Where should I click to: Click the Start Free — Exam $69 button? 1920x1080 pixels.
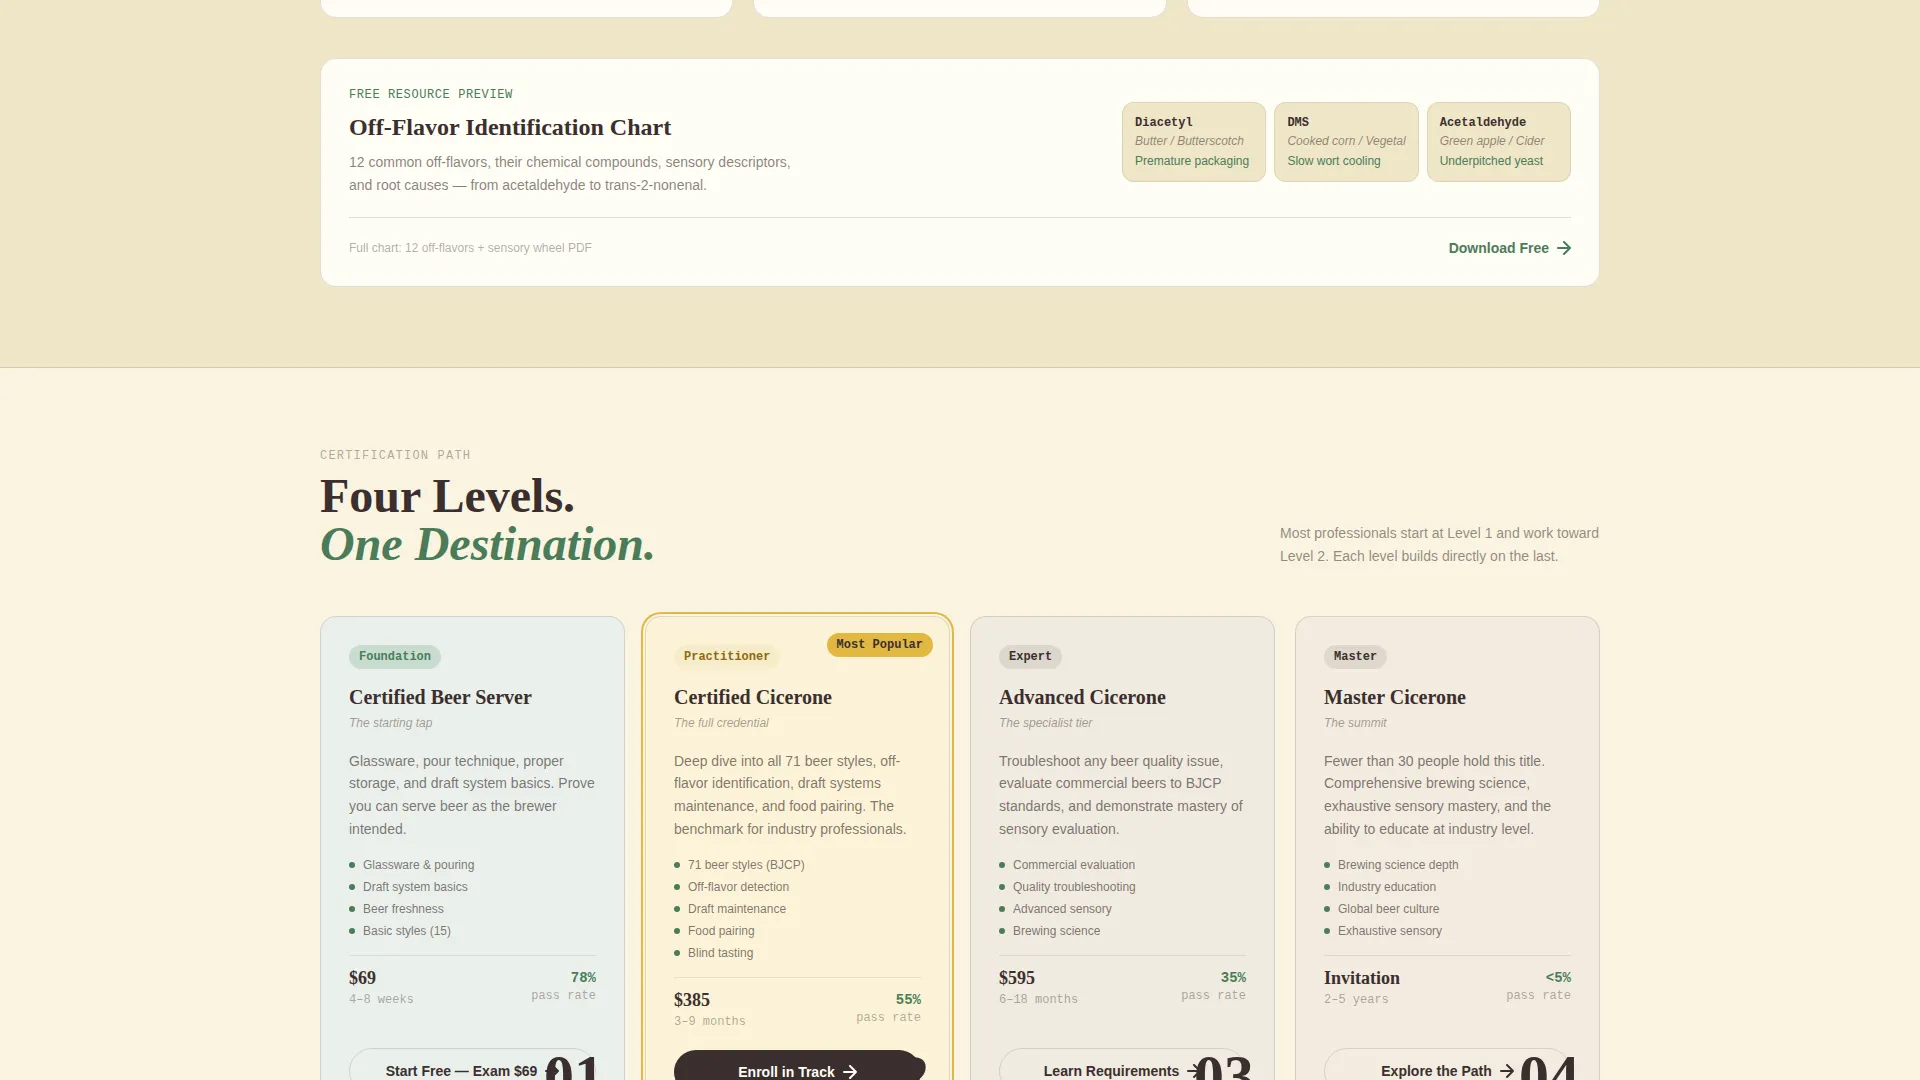472,1066
